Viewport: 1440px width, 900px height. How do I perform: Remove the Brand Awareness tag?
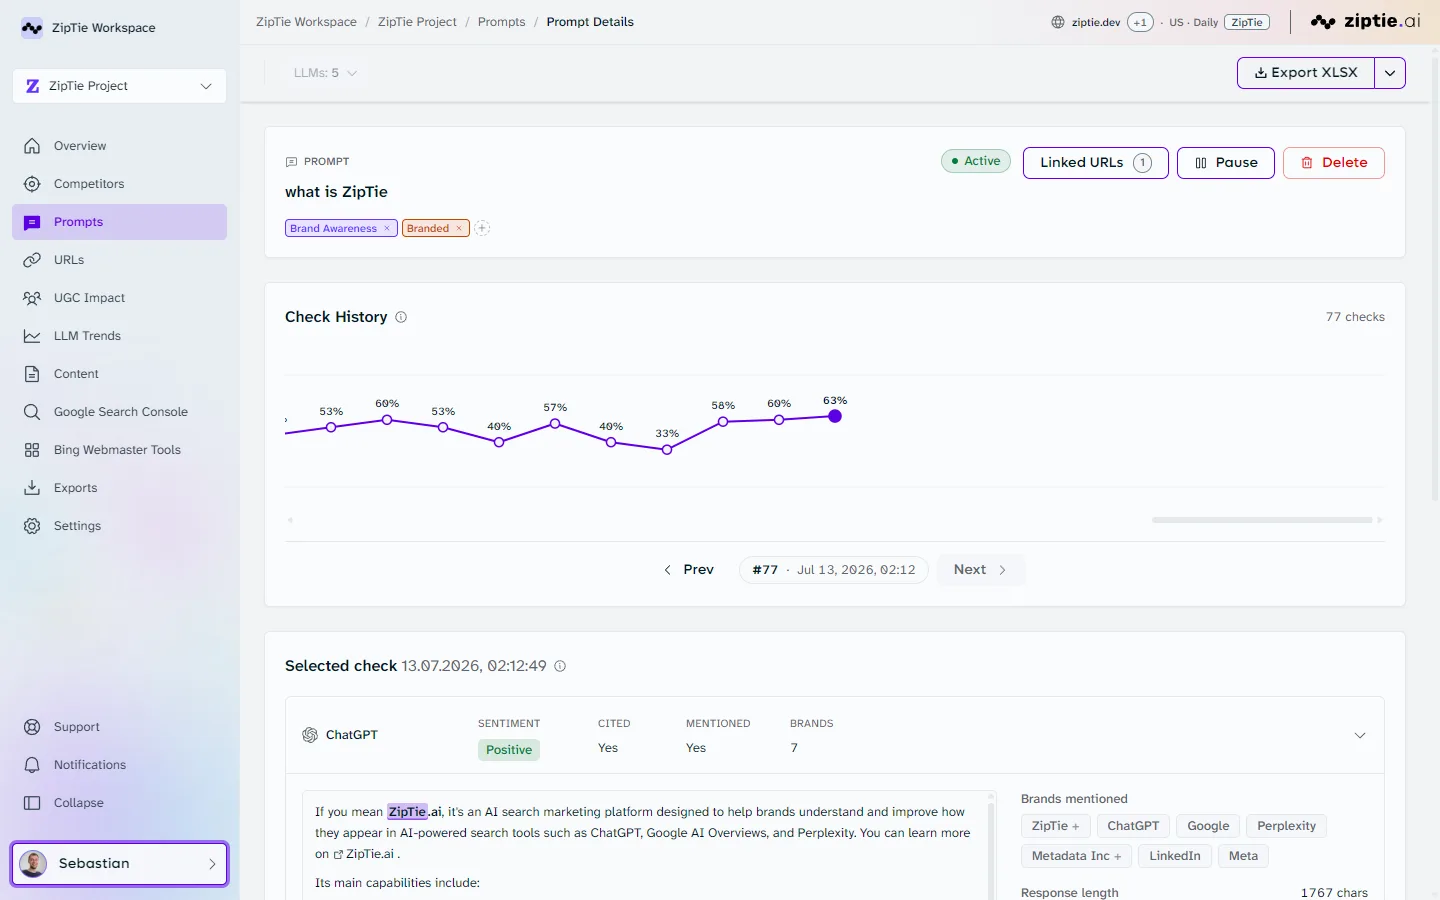coord(387,229)
